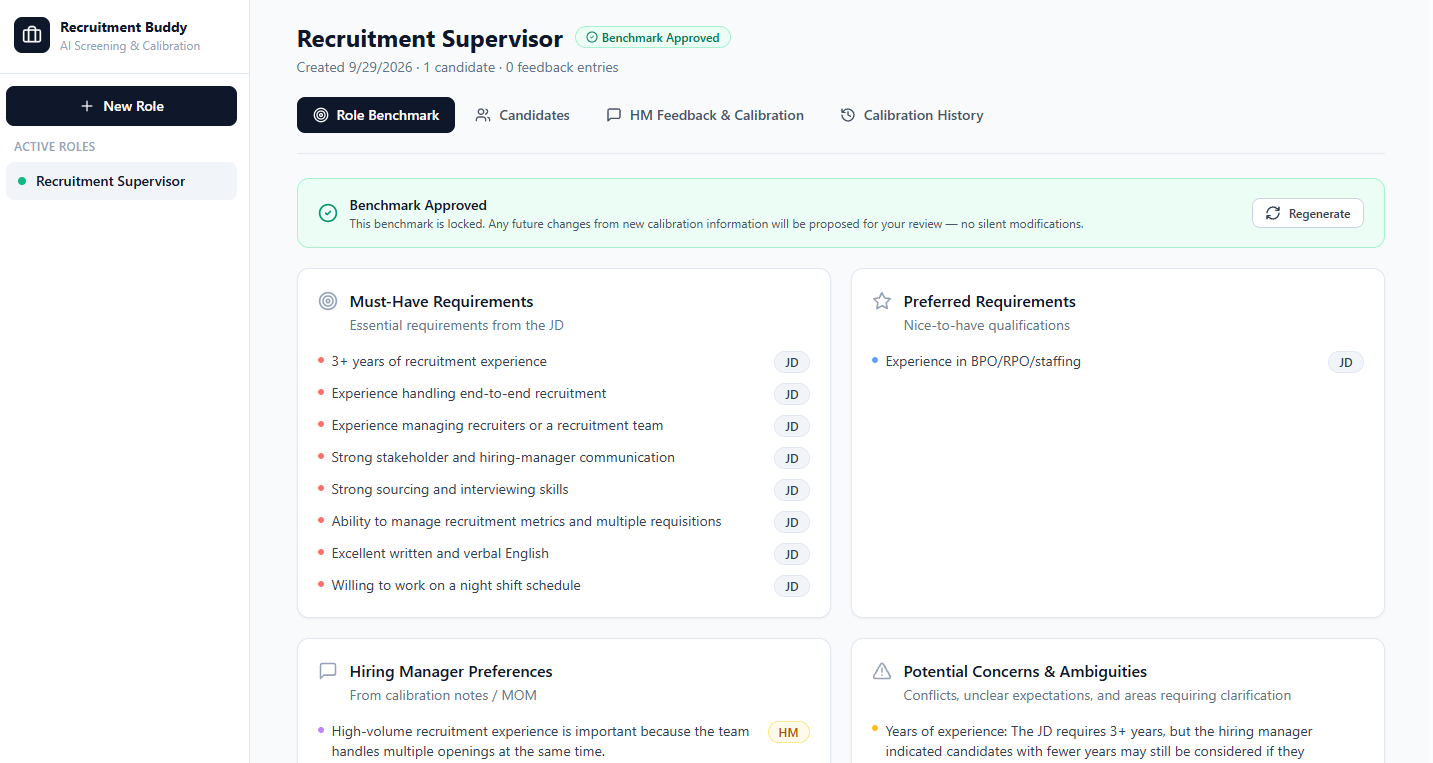
Task: Click the target icon beside Must-Have Requirements
Action: 327,301
